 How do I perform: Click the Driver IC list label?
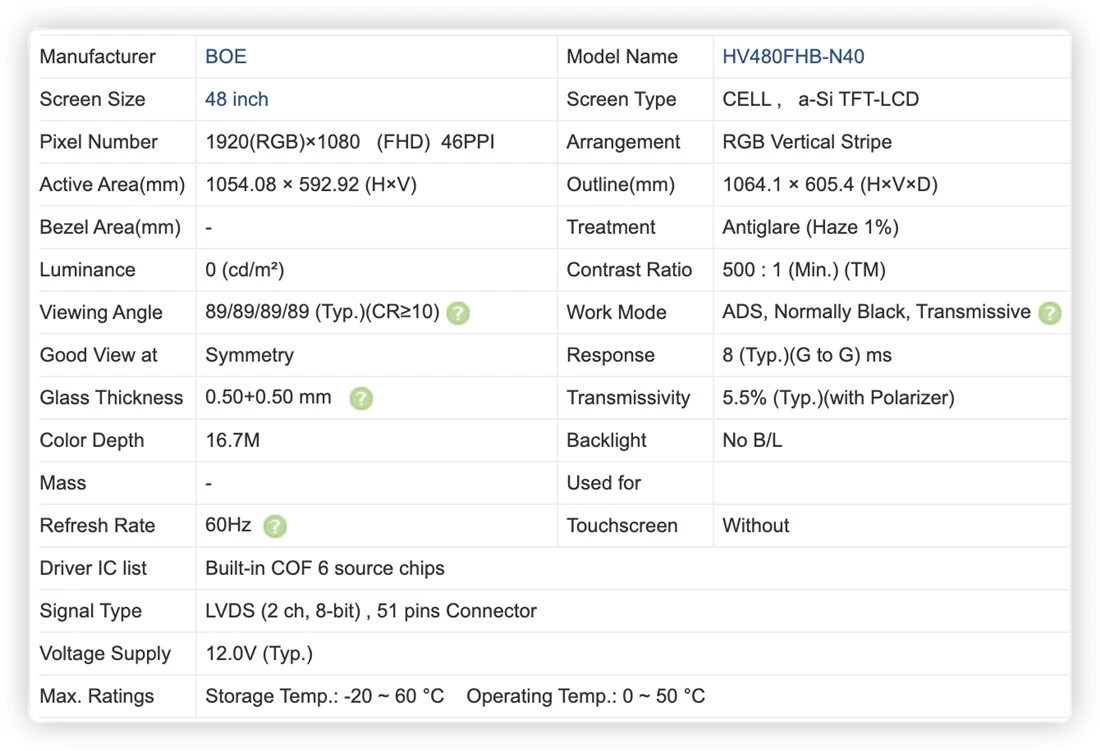tap(93, 569)
